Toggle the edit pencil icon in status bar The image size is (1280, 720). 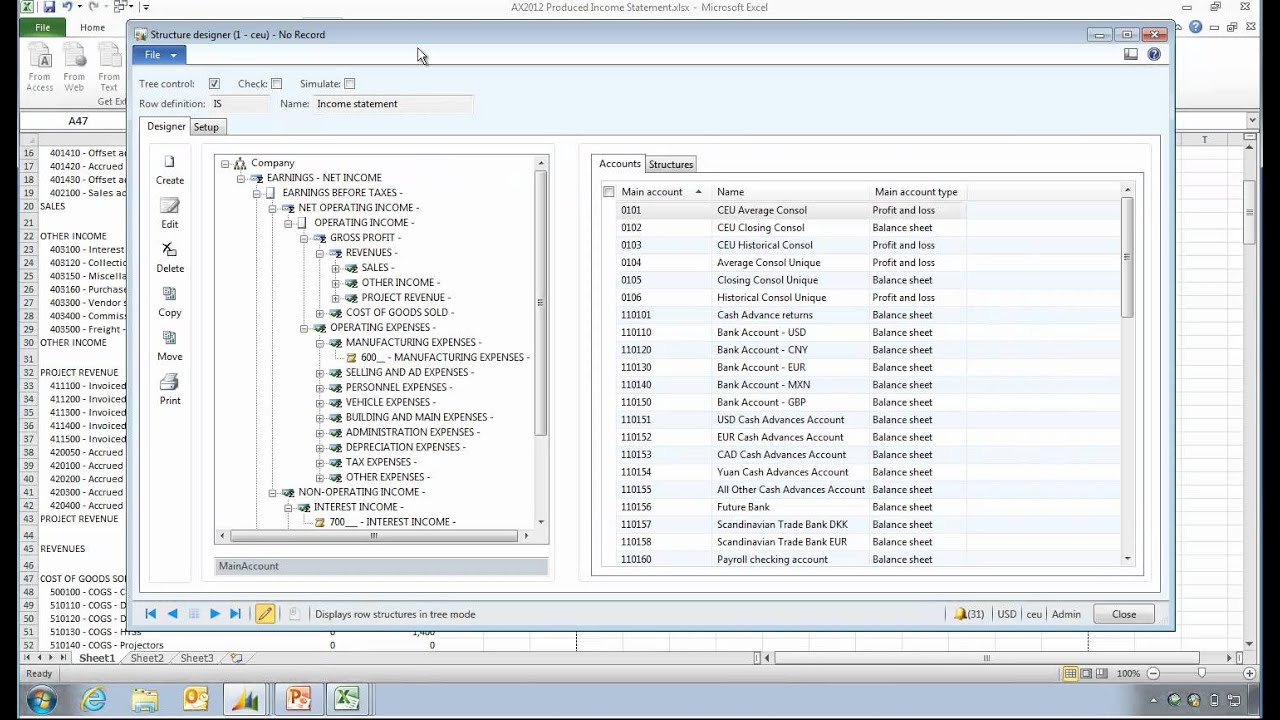pyautogui.click(x=265, y=614)
